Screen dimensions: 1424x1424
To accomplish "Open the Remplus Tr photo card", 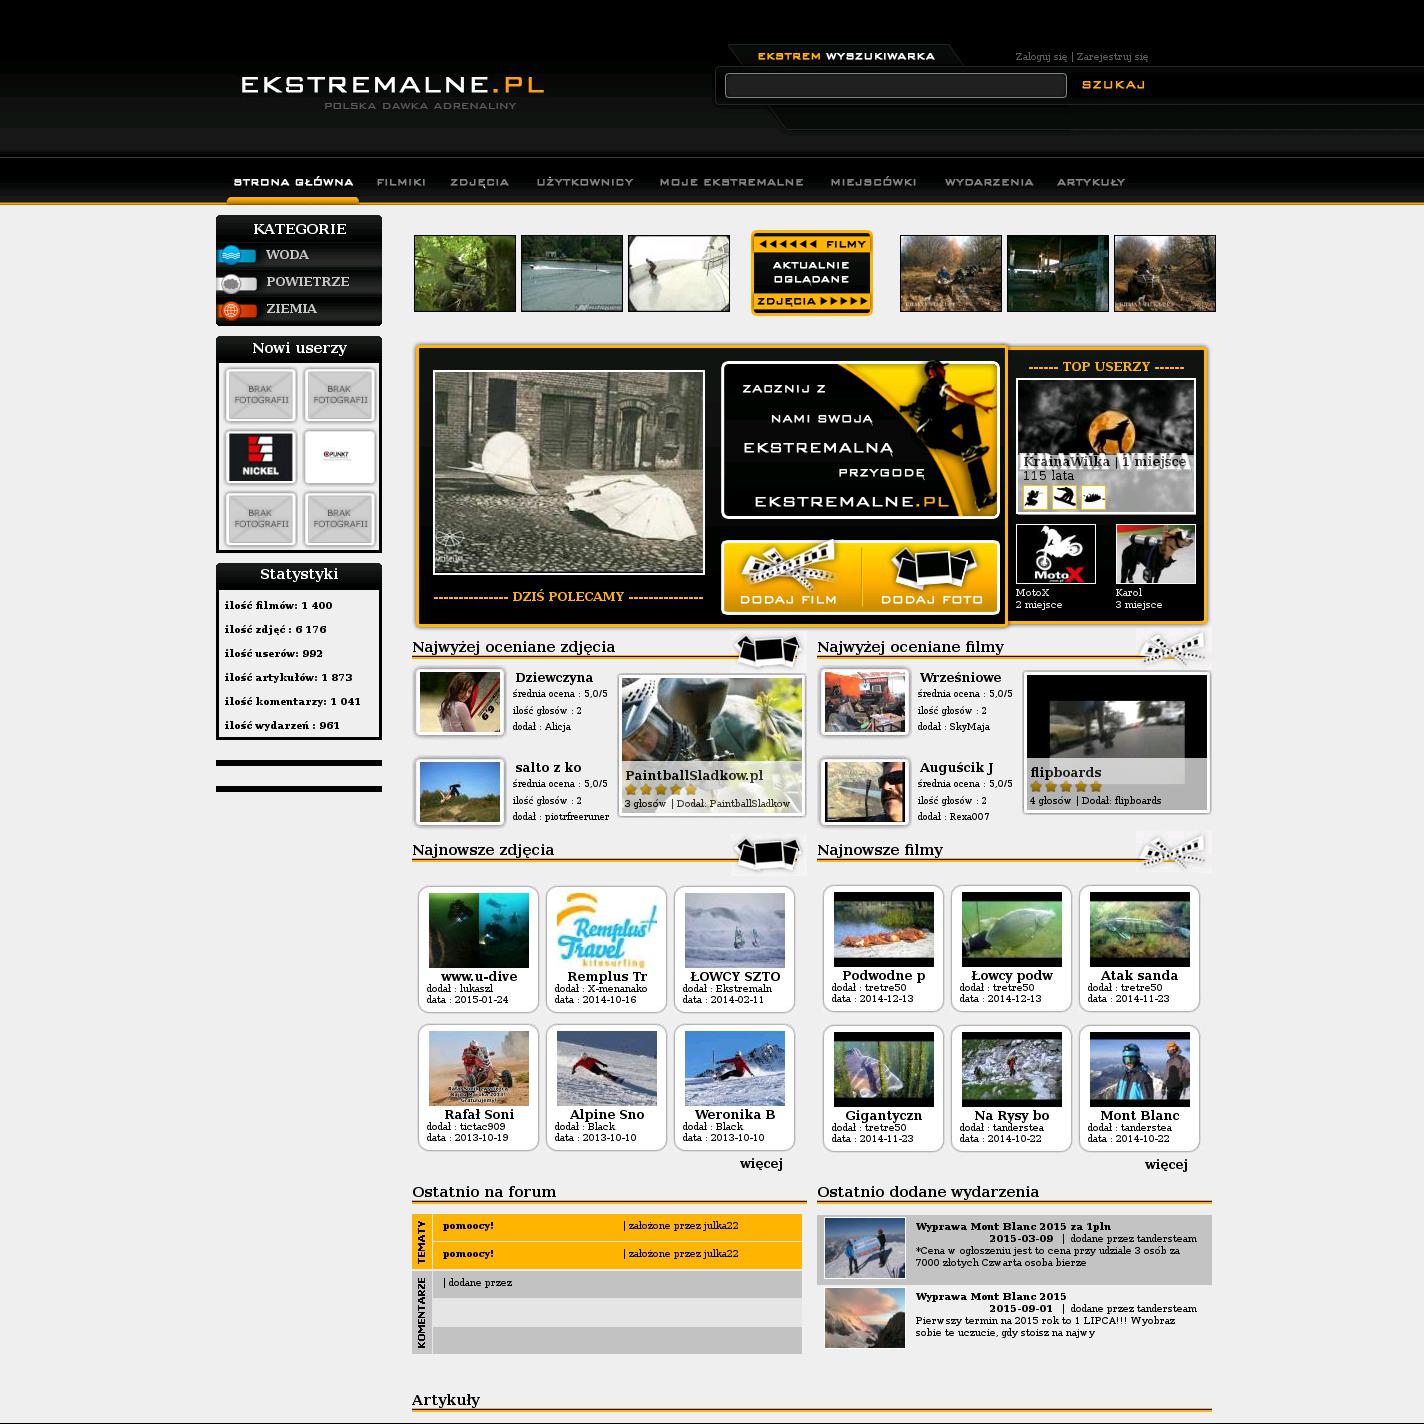I will (607, 949).
